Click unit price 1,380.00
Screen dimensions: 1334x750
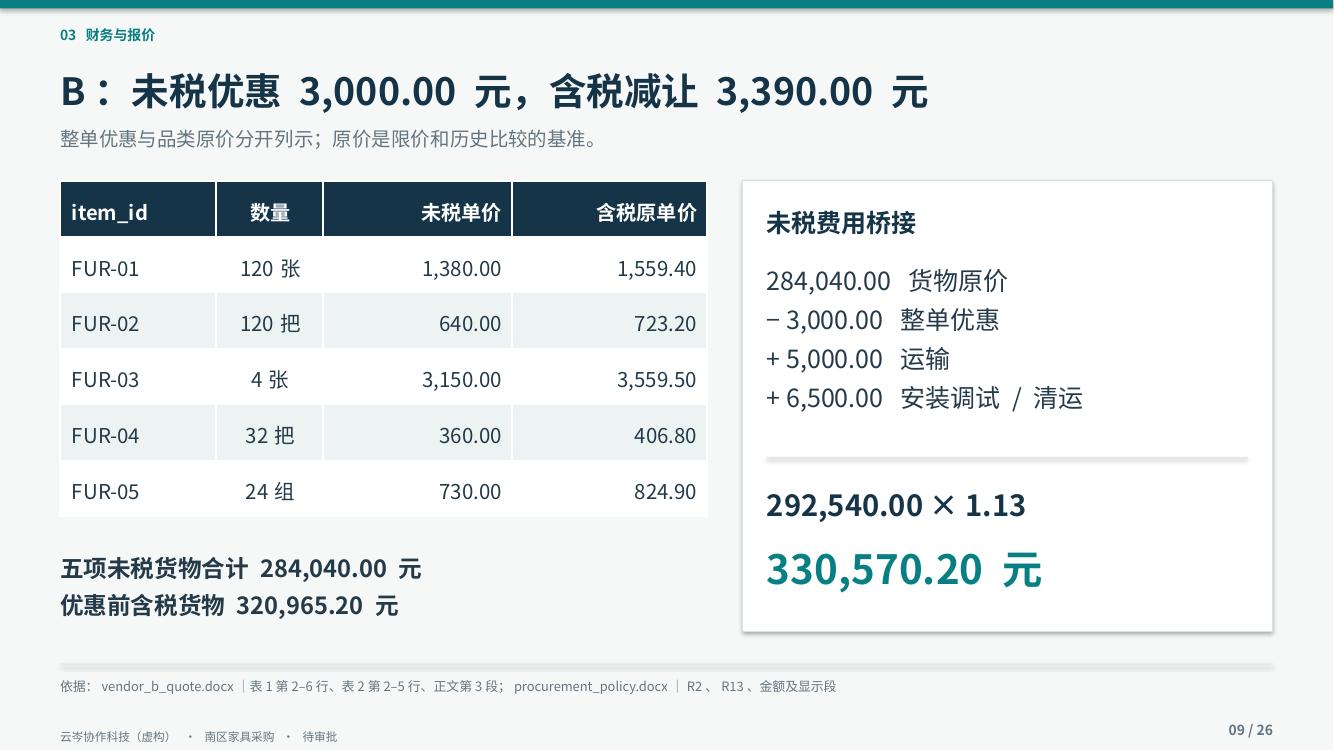pyautogui.click(x=461, y=268)
